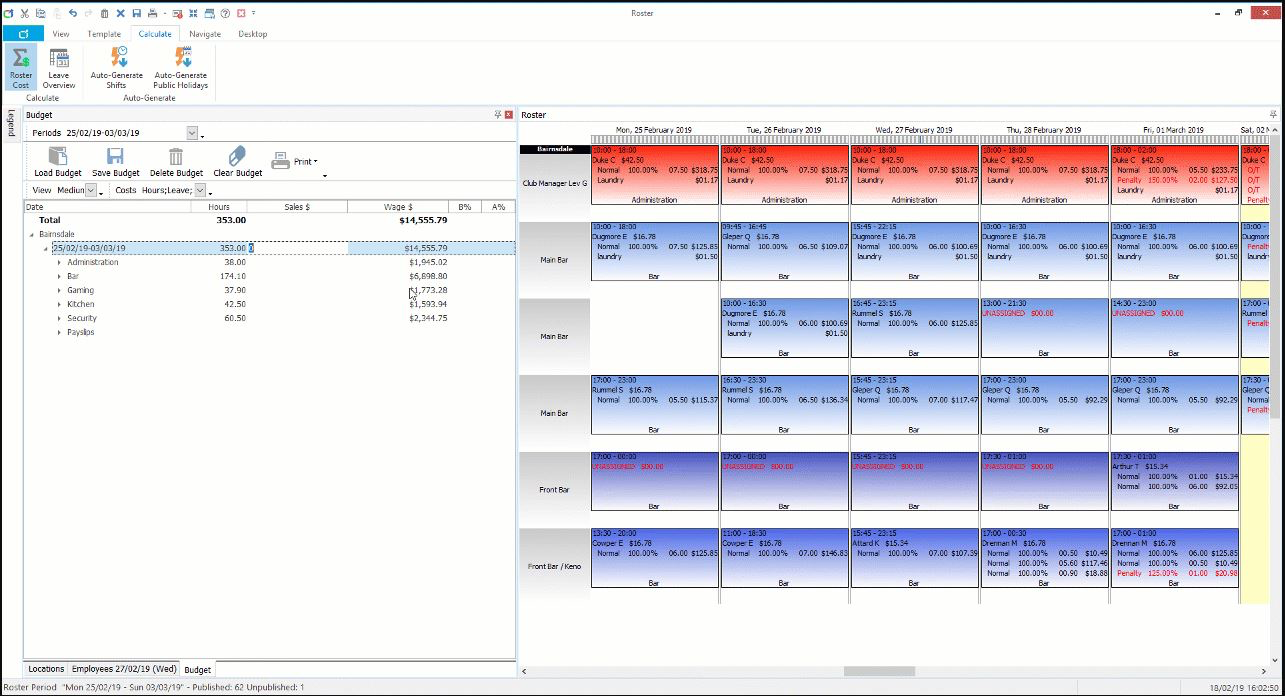Click the Help question mark icon

[x=226, y=13]
